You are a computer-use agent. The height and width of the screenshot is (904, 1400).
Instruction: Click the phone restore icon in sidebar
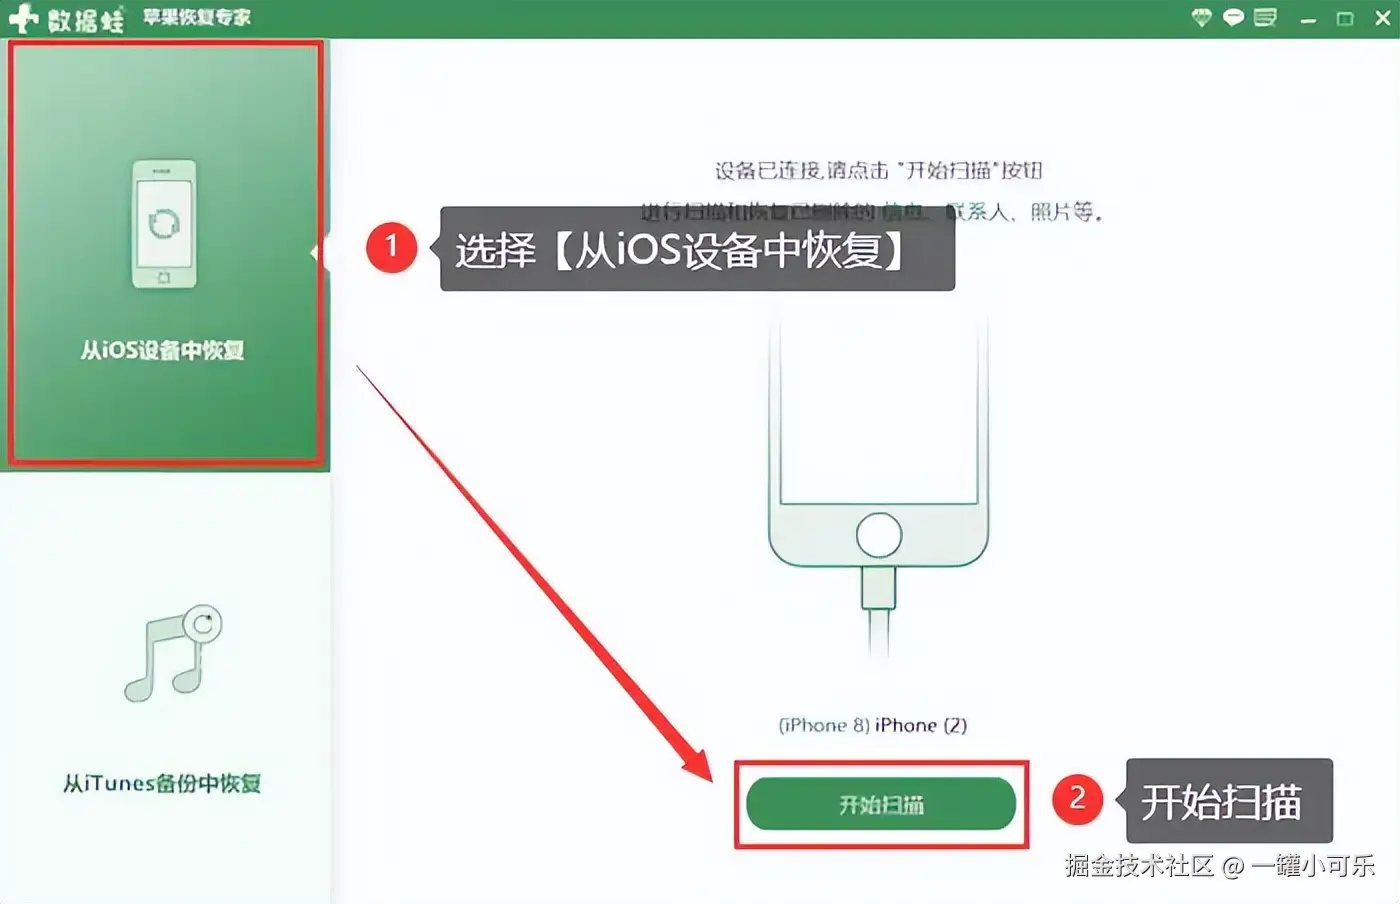pyautogui.click(x=164, y=225)
